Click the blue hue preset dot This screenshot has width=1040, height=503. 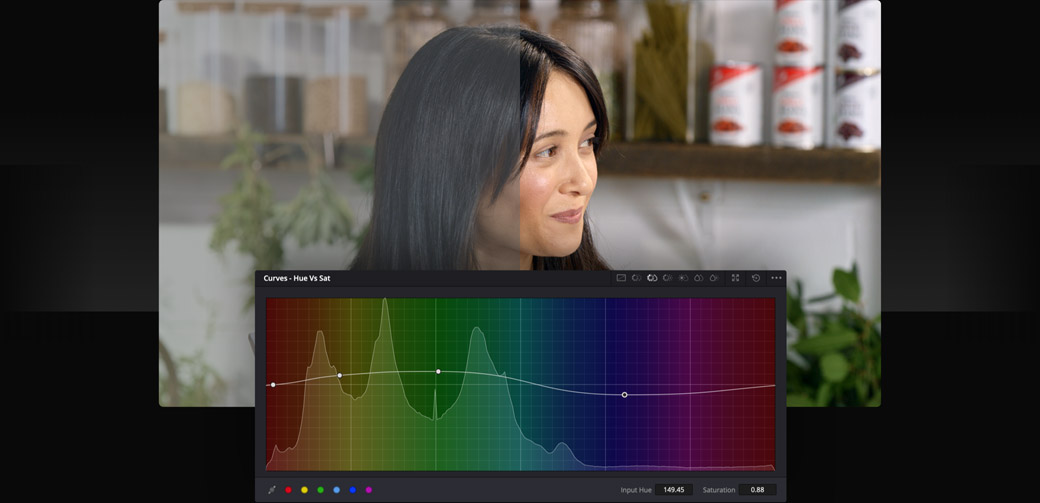353,490
